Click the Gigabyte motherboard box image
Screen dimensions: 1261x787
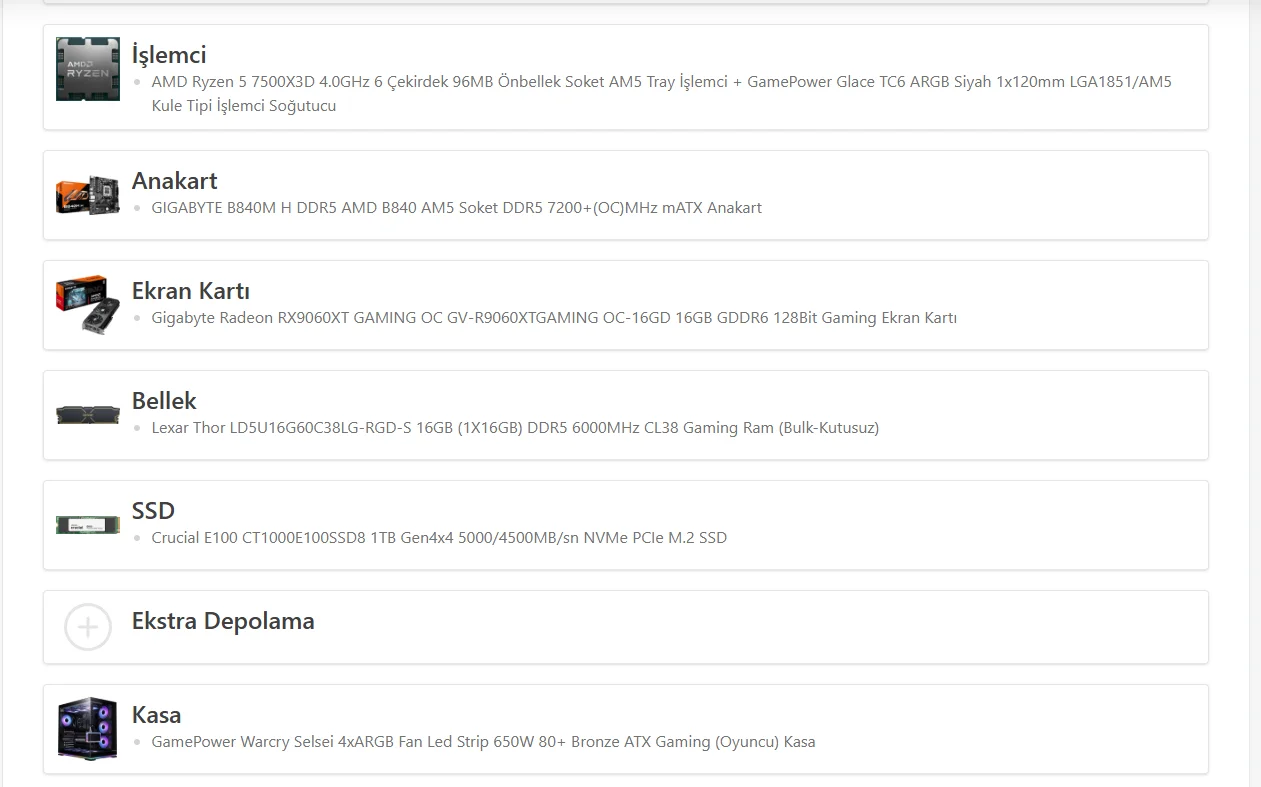88,195
